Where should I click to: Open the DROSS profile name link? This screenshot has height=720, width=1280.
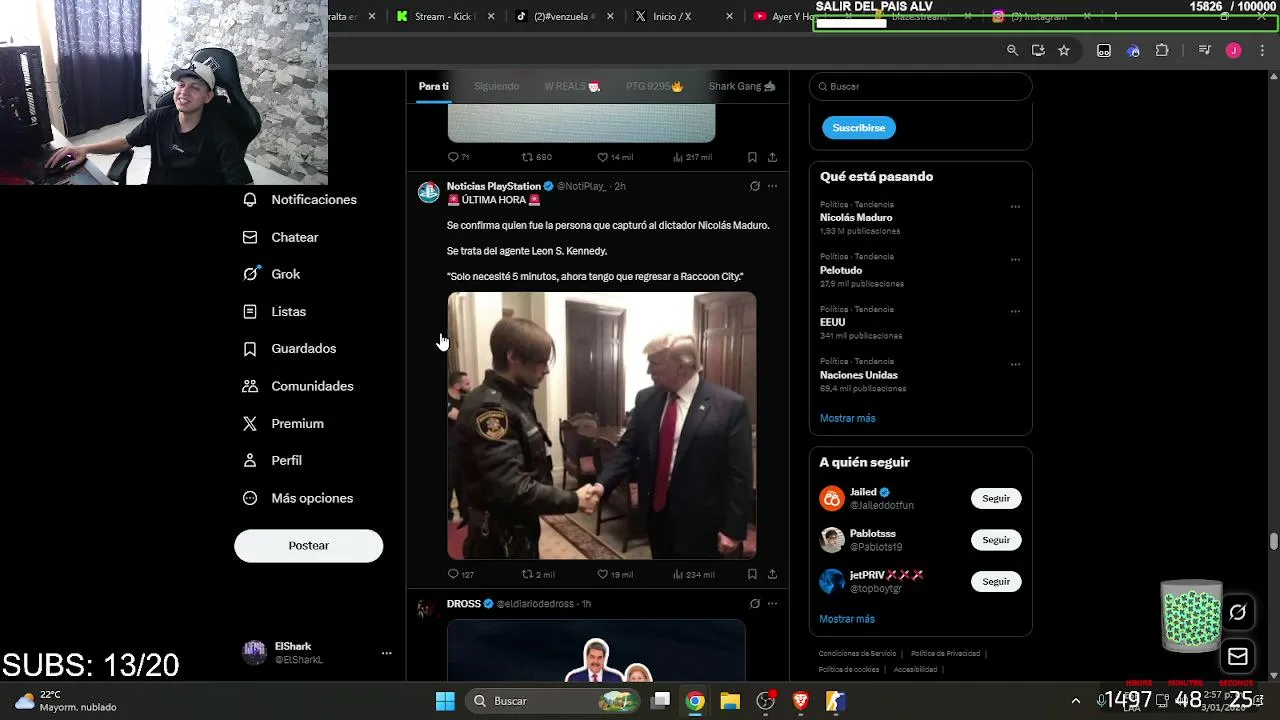coord(464,604)
